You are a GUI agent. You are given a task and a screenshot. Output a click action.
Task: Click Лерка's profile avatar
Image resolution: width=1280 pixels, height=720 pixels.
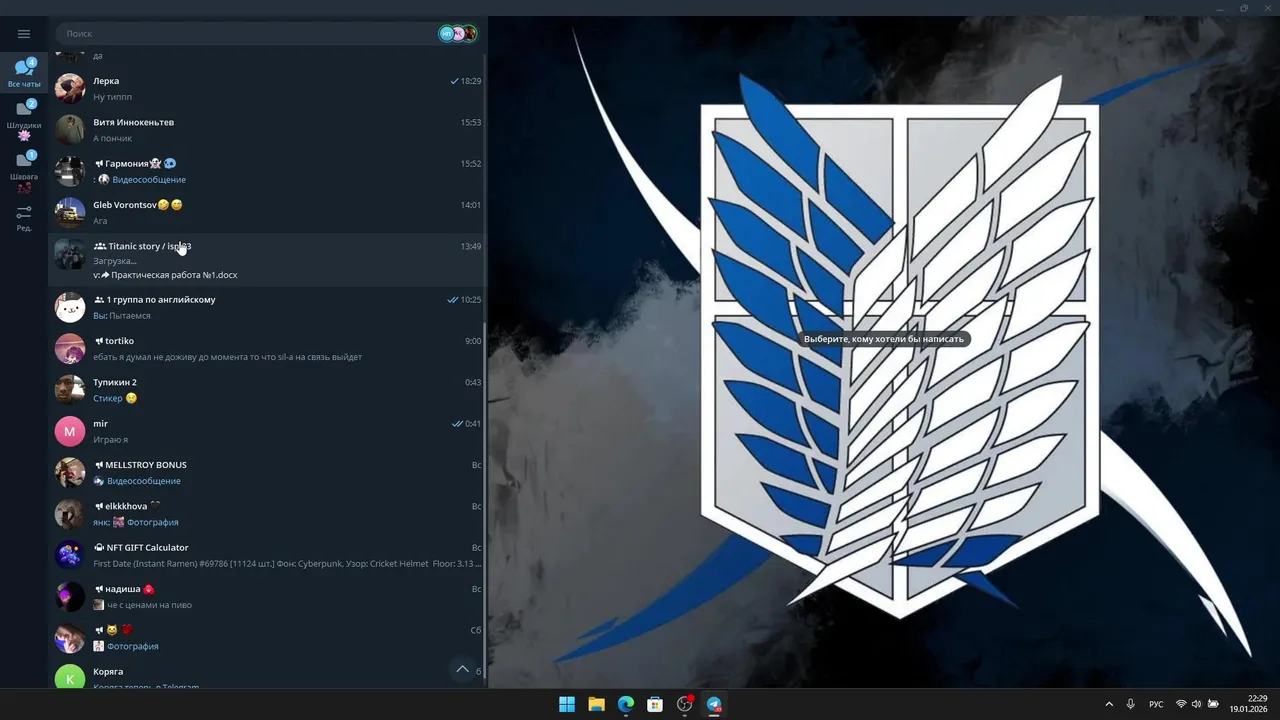(69, 88)
